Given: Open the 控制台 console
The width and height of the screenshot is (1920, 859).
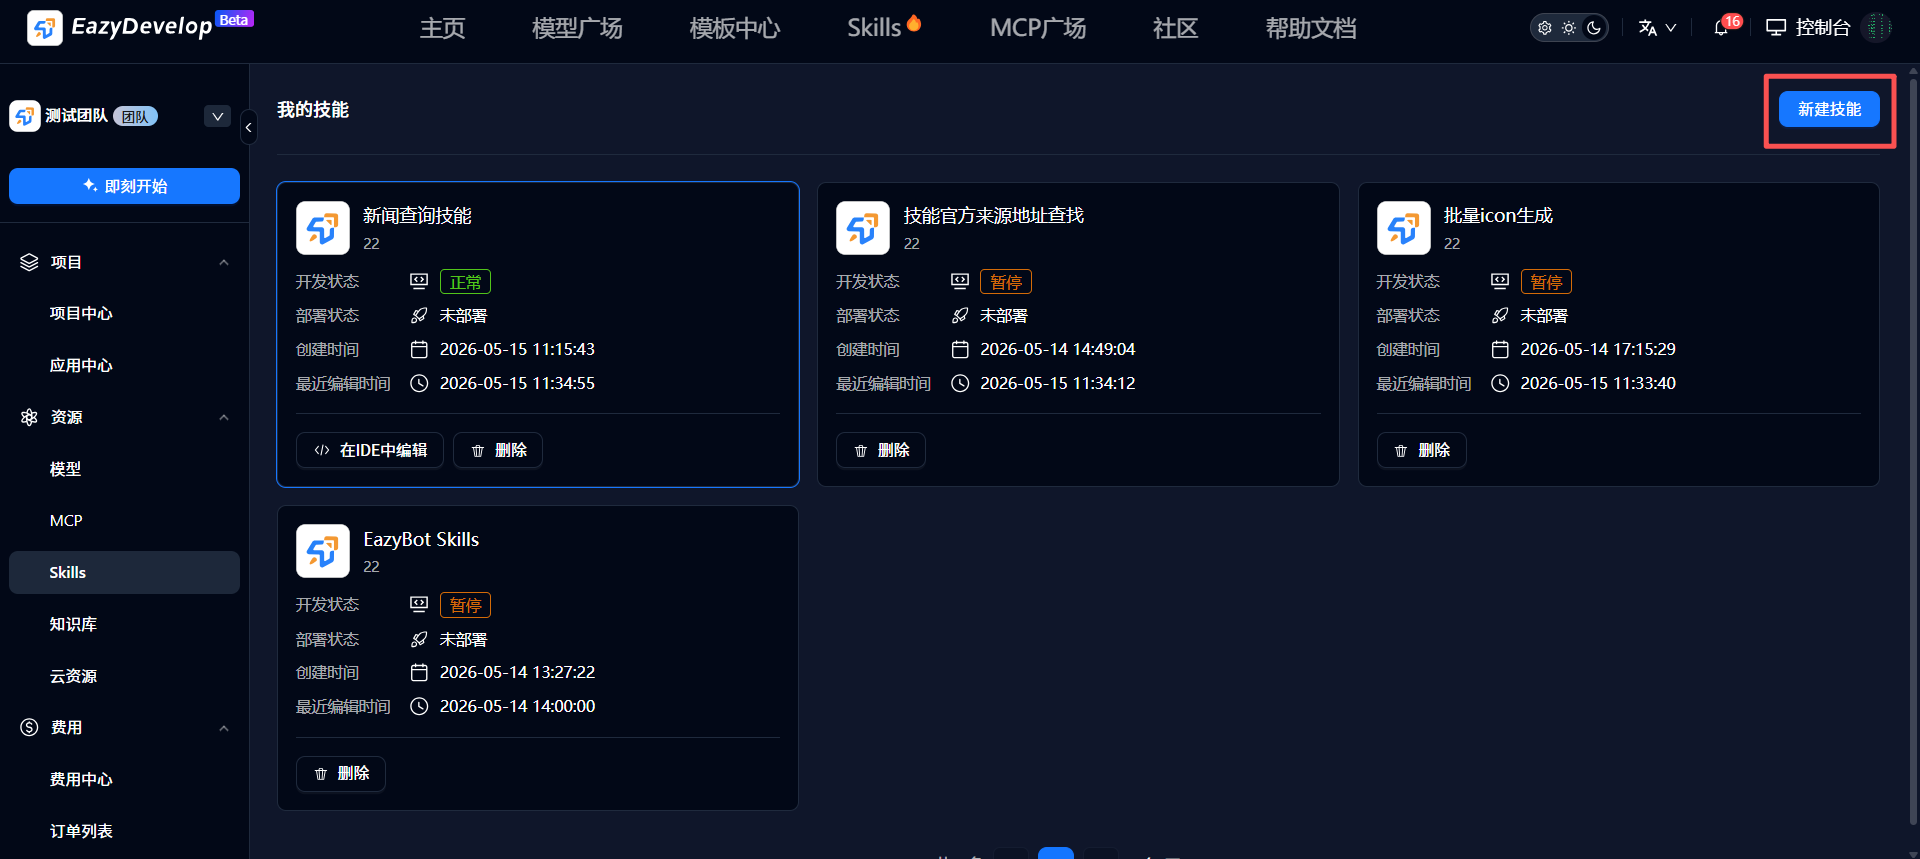Looking at the screenshot, I should tap(1808, 28).
